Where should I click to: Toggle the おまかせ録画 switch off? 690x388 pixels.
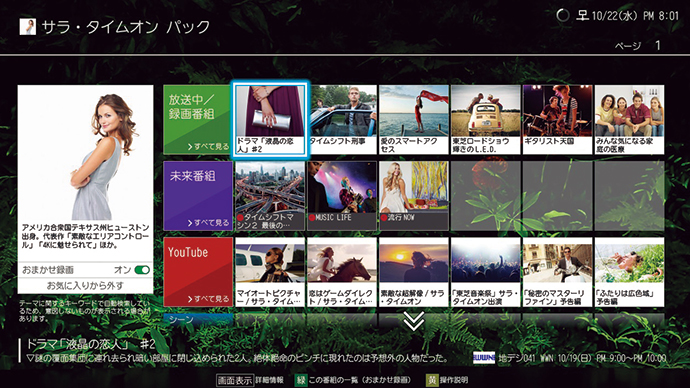(x=142, y=270)
